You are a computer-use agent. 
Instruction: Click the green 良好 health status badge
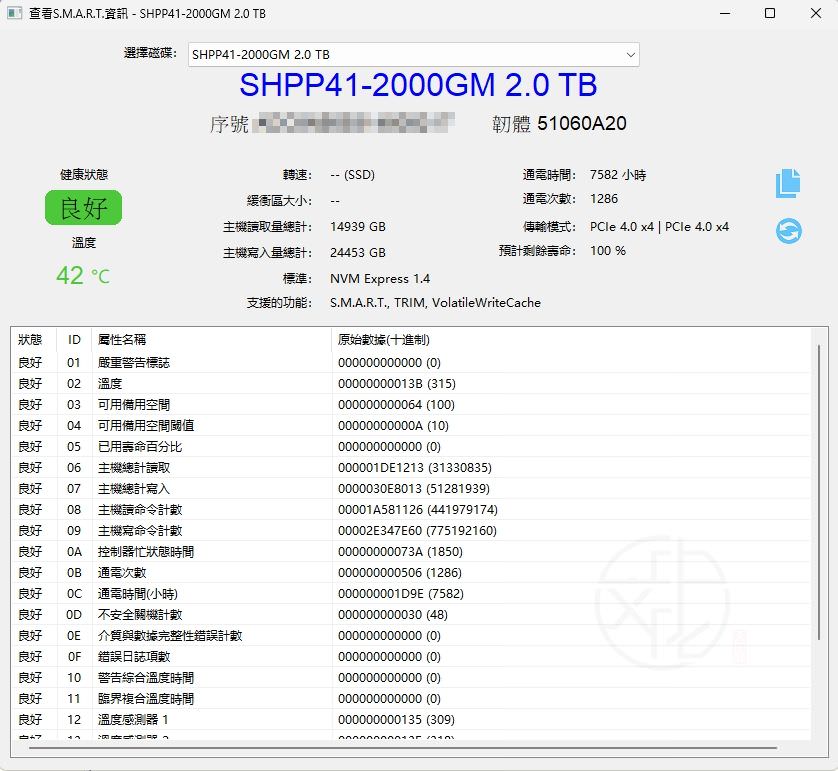coord(83,207)
